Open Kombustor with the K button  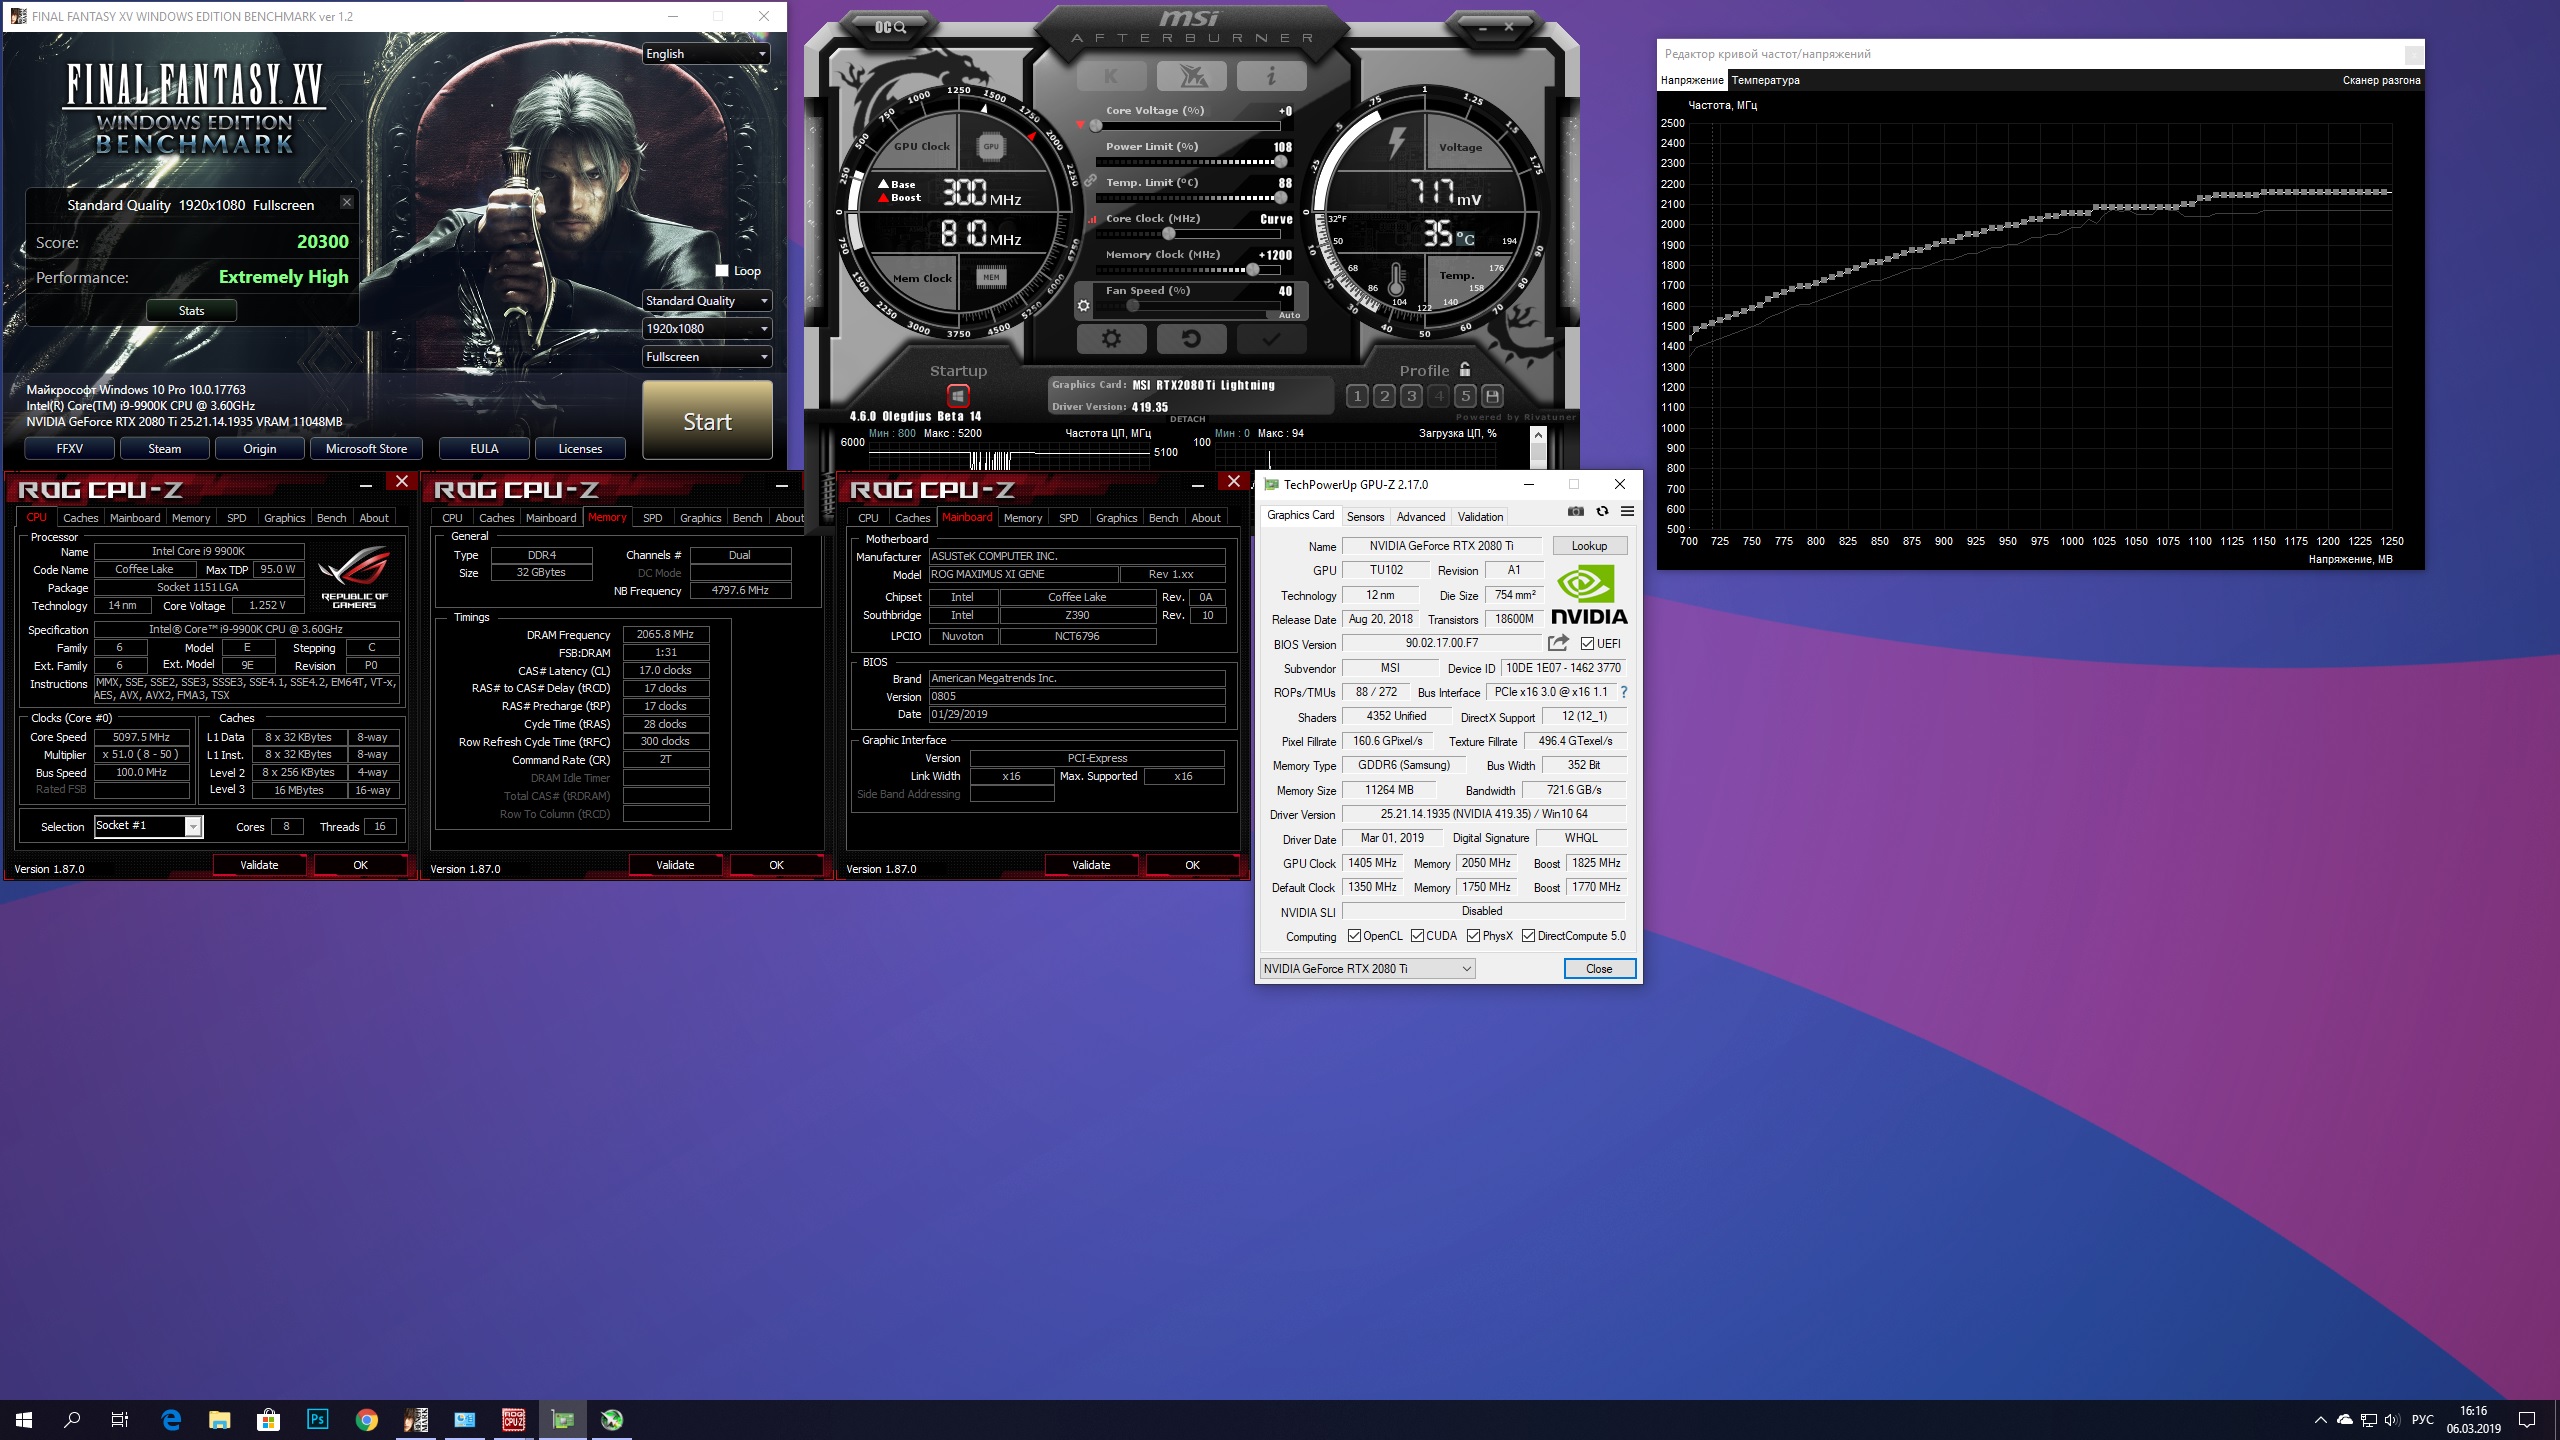click(1111, 76)
